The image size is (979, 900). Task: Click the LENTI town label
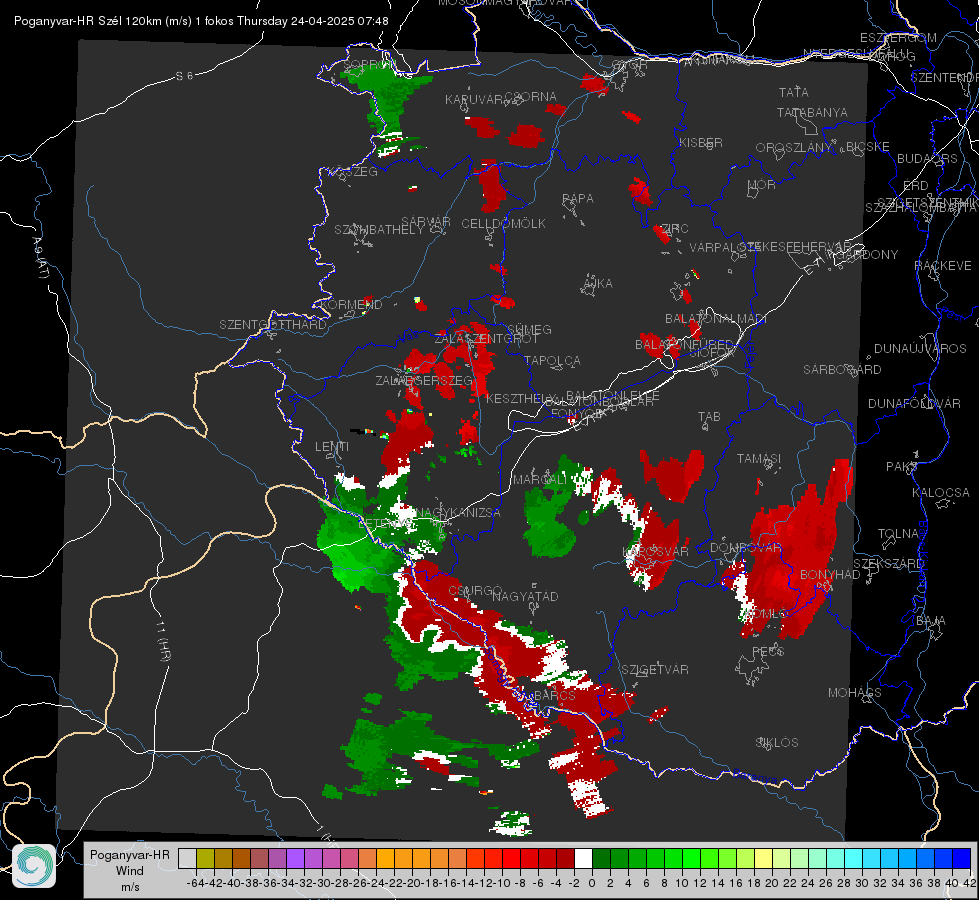[x=332, y=447]
